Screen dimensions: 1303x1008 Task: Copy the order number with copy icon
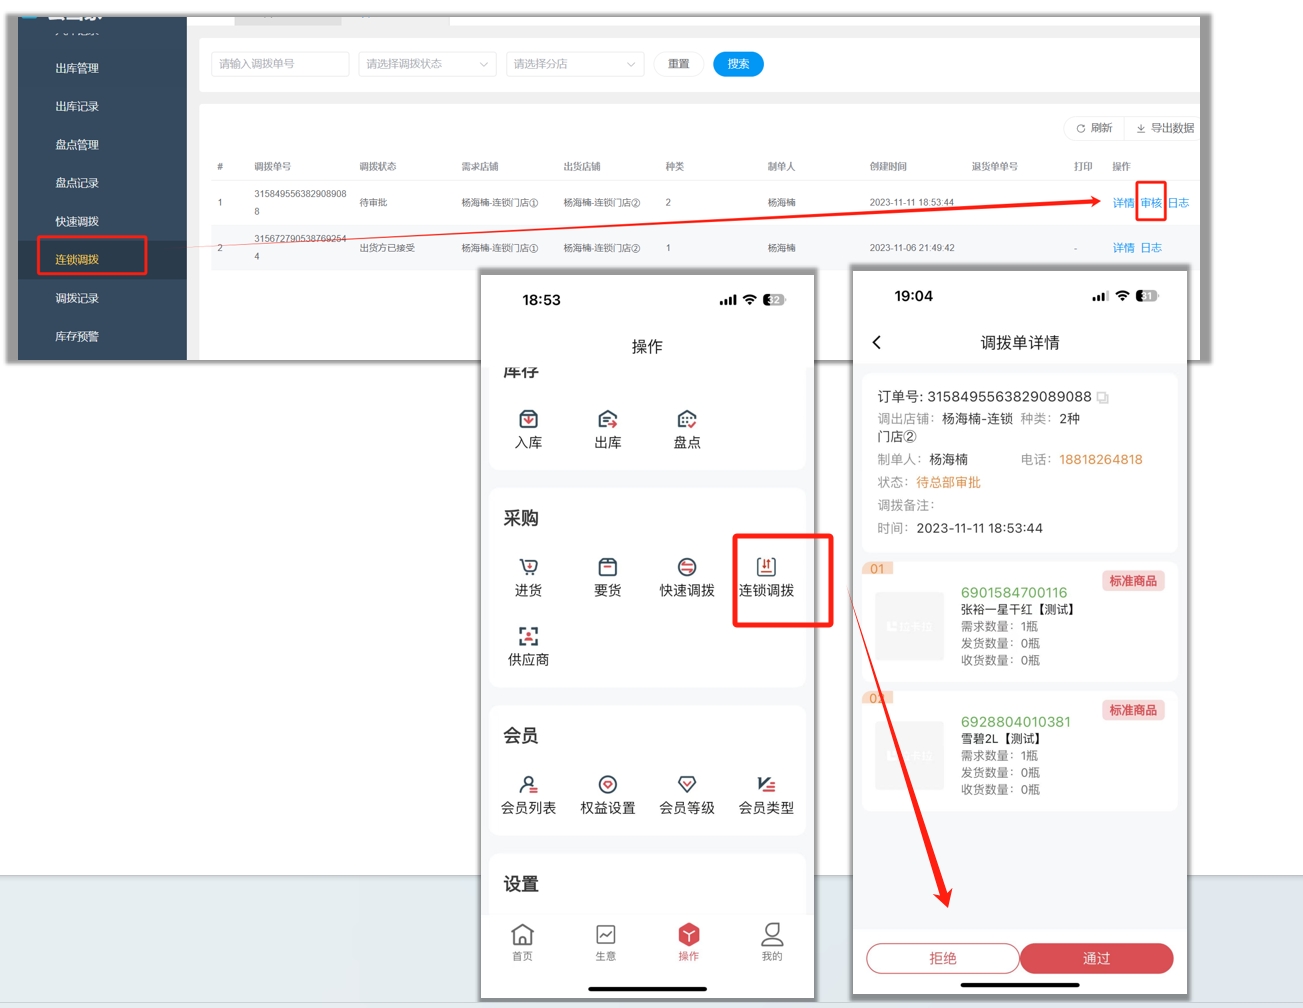coord(1102,398)
